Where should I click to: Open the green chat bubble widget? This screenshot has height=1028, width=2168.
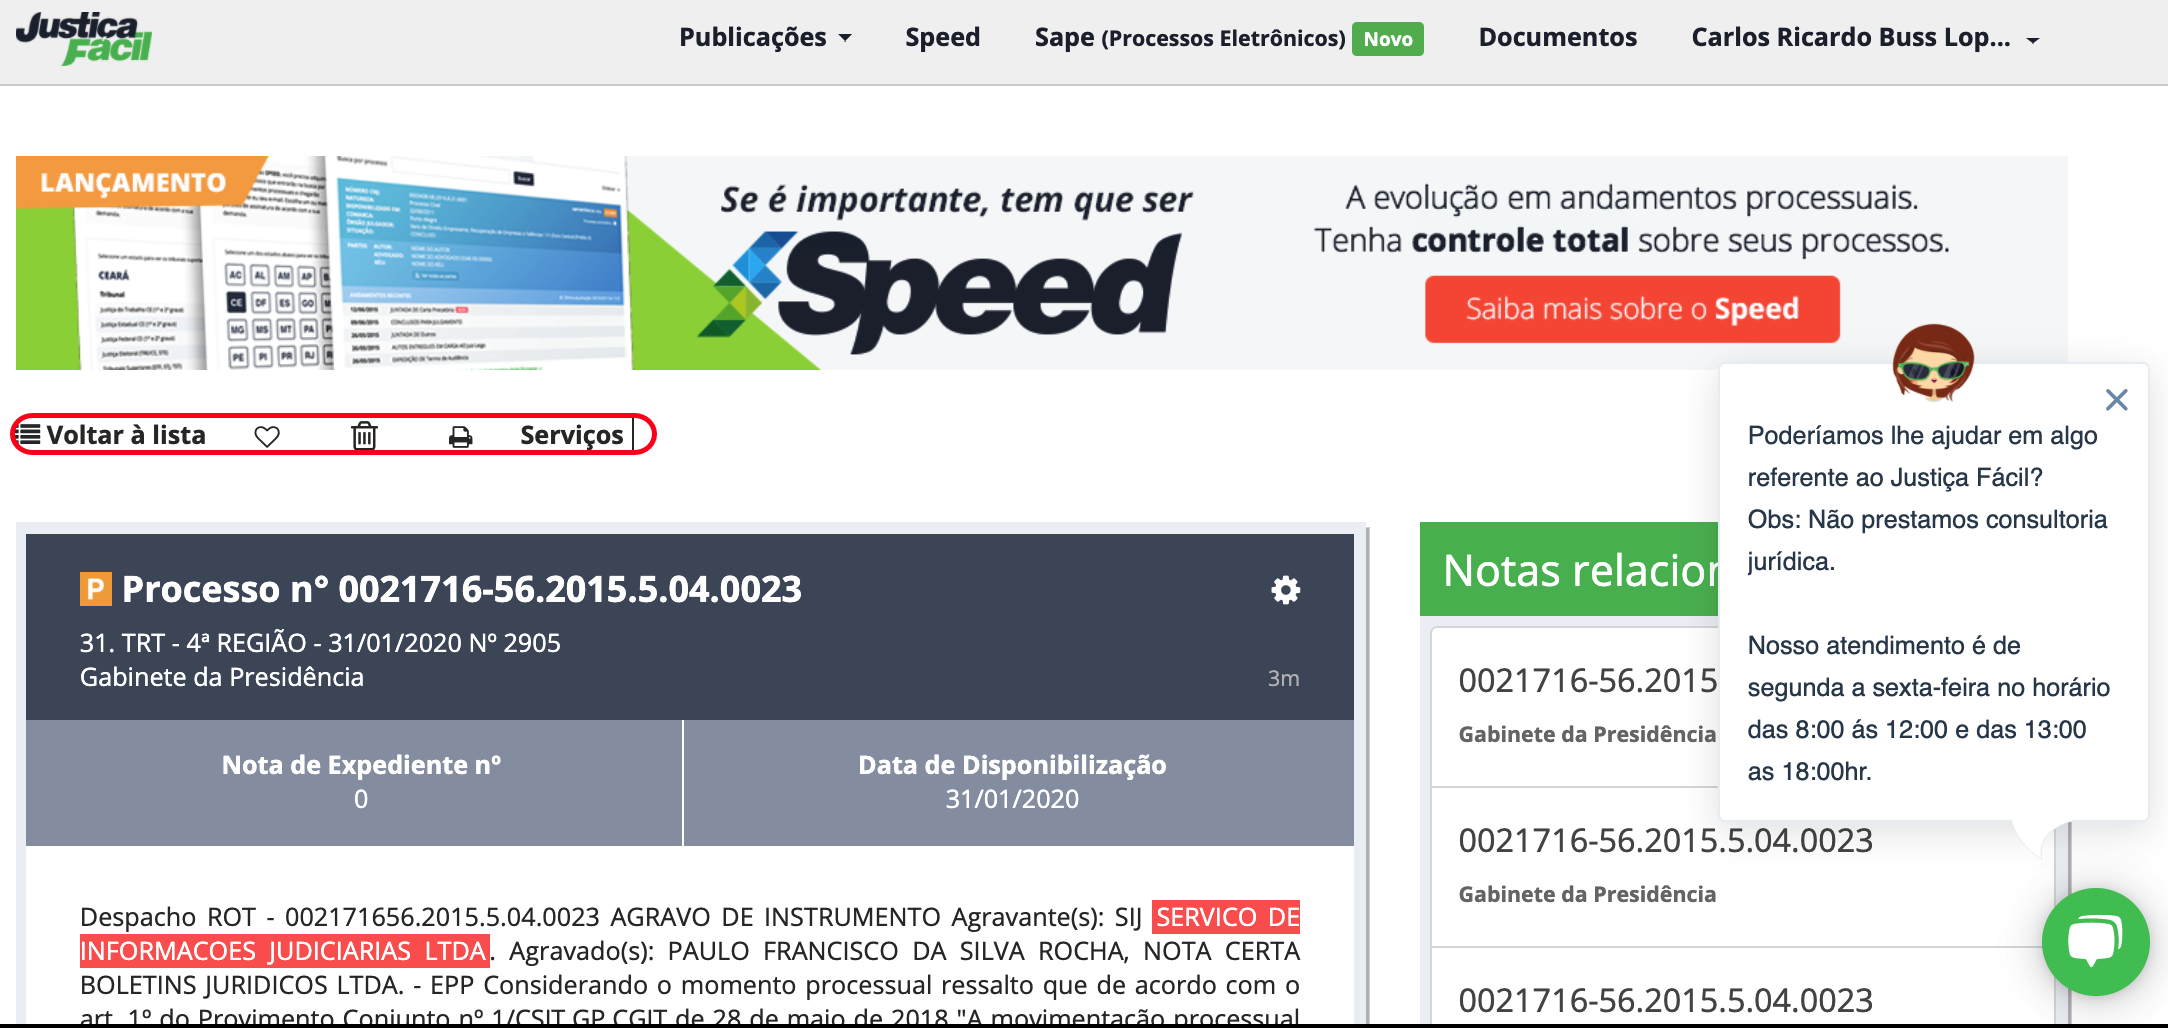coord(2094,942)
